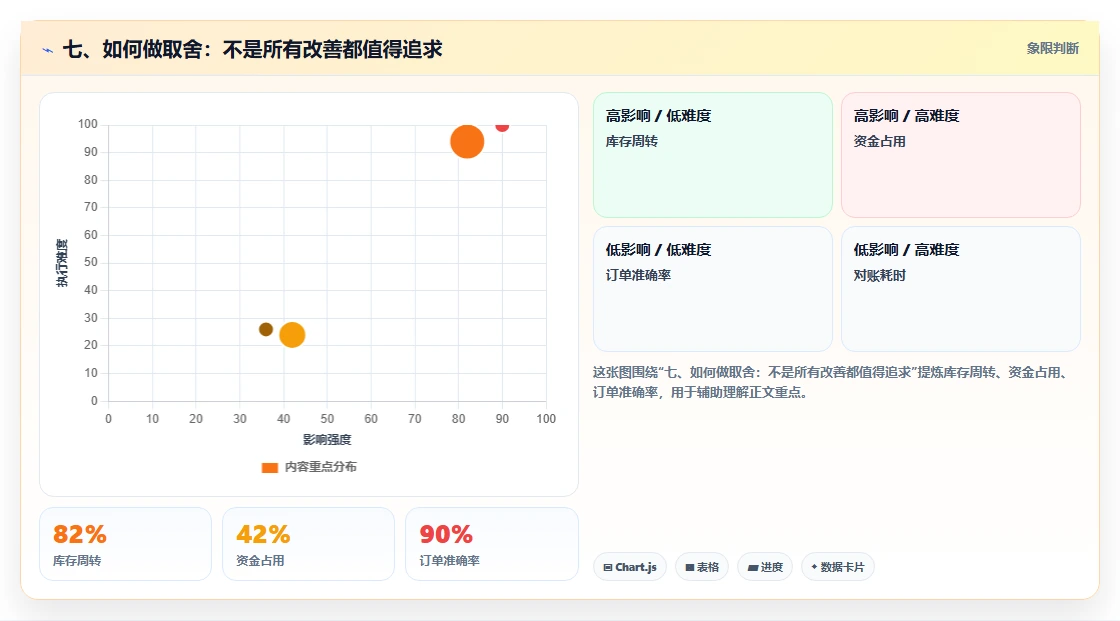Click the 象限判断 label in header
The width and height of the screenshot is (1120, 621).
[1053, 49]
